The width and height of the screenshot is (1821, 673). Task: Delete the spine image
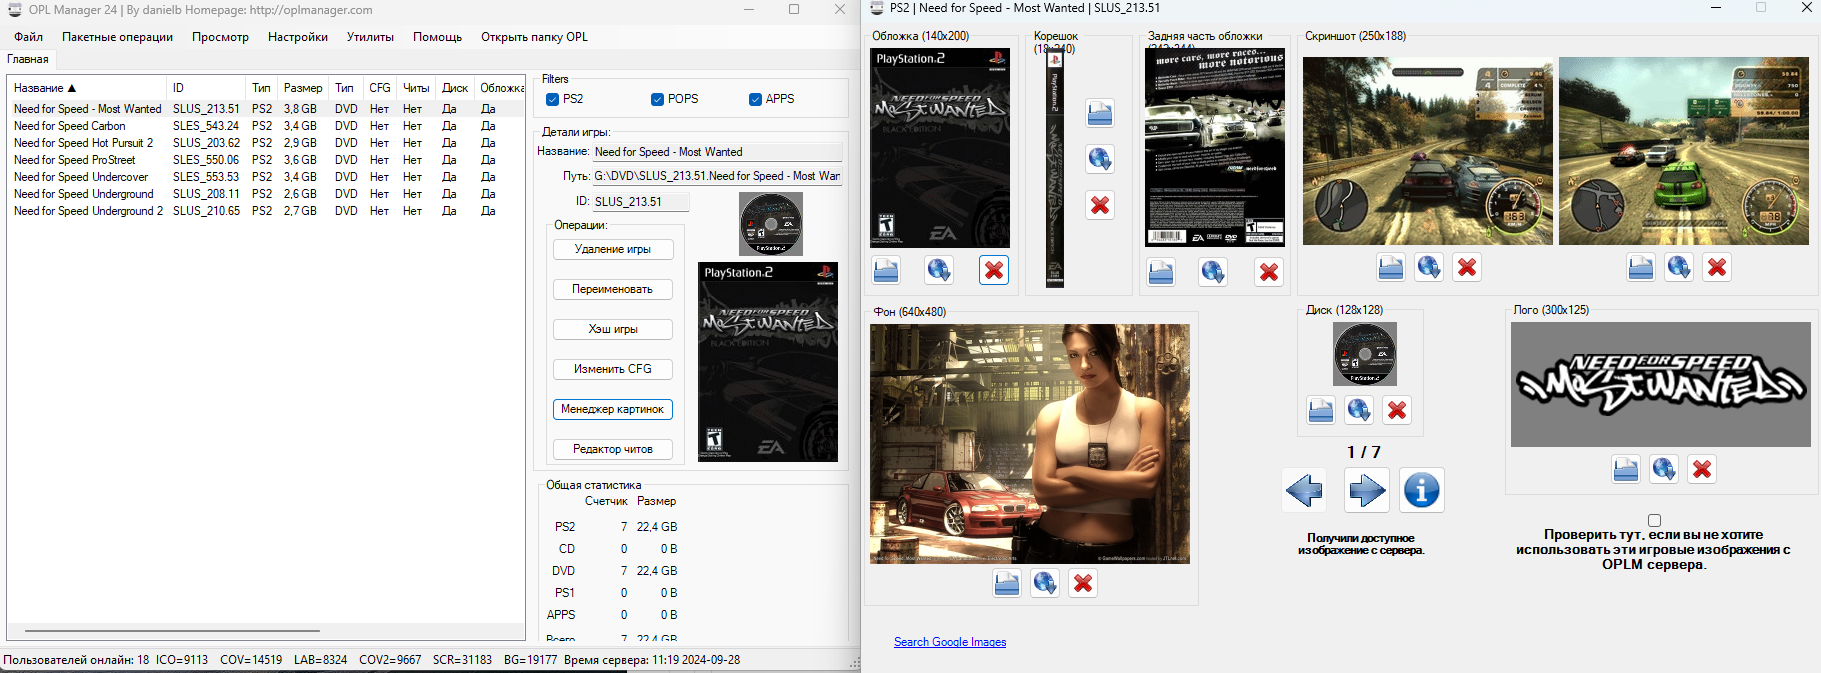(1100, 205)
